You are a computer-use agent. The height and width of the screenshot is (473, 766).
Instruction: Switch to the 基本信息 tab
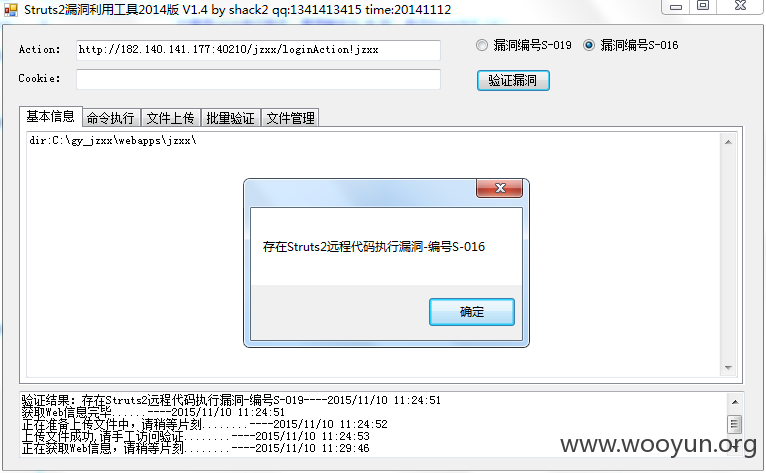point(50,116)
